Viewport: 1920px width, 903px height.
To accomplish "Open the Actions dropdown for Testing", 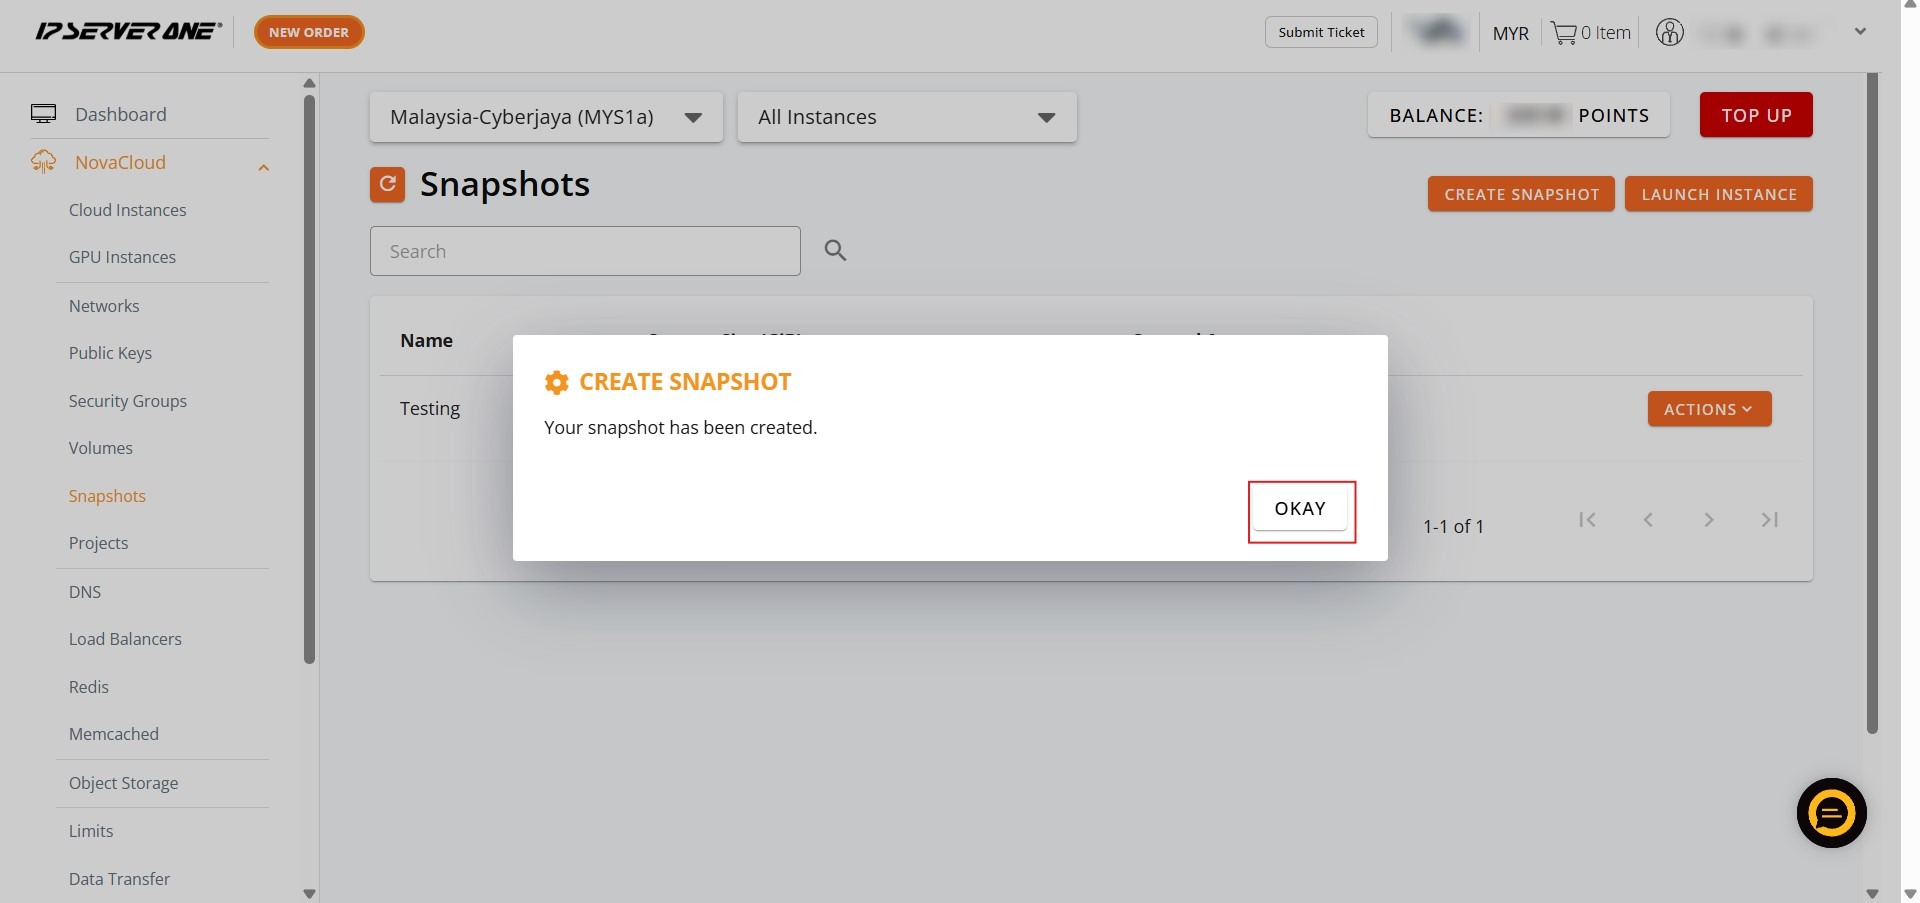I will 1708,409.
